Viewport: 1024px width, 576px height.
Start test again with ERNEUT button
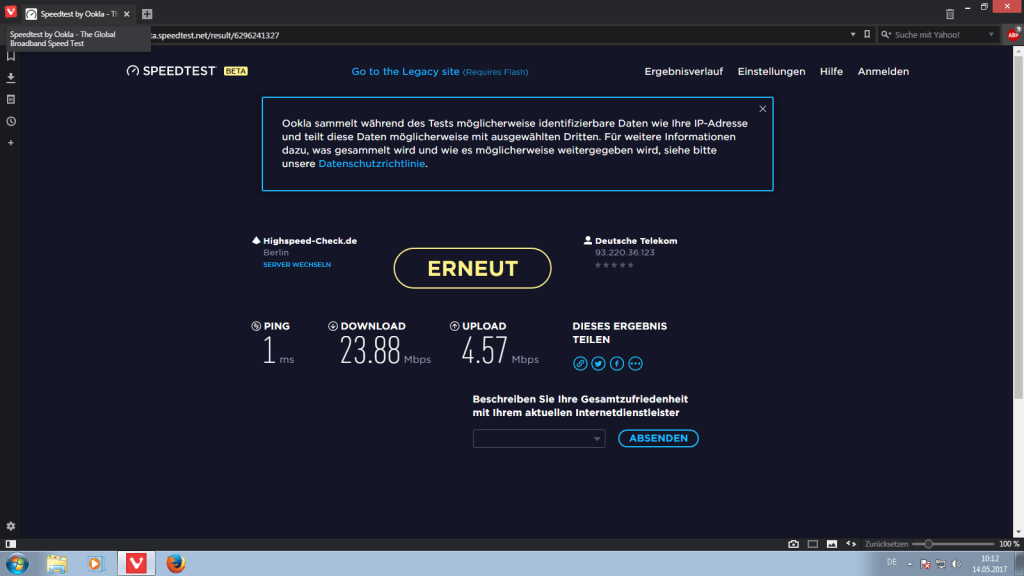point(472,268)
